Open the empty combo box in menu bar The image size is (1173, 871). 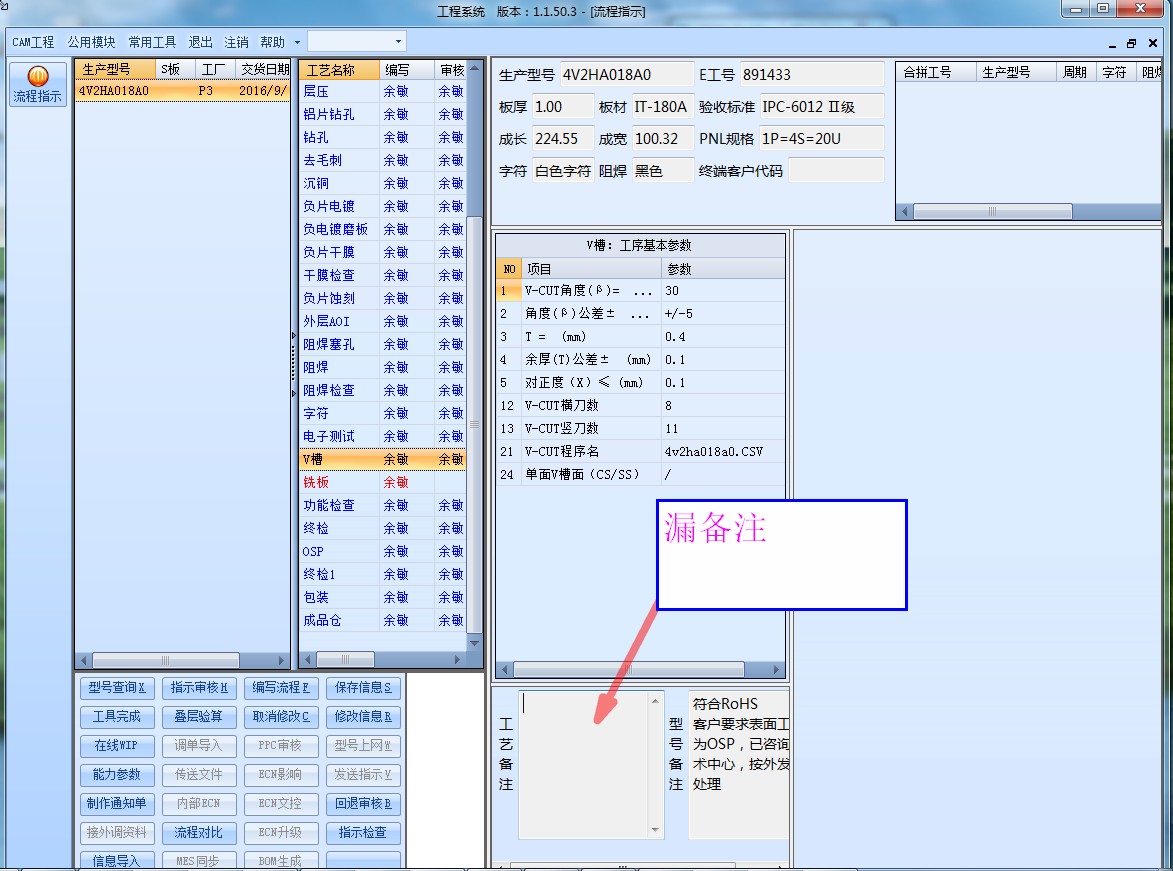click(357, 41)
